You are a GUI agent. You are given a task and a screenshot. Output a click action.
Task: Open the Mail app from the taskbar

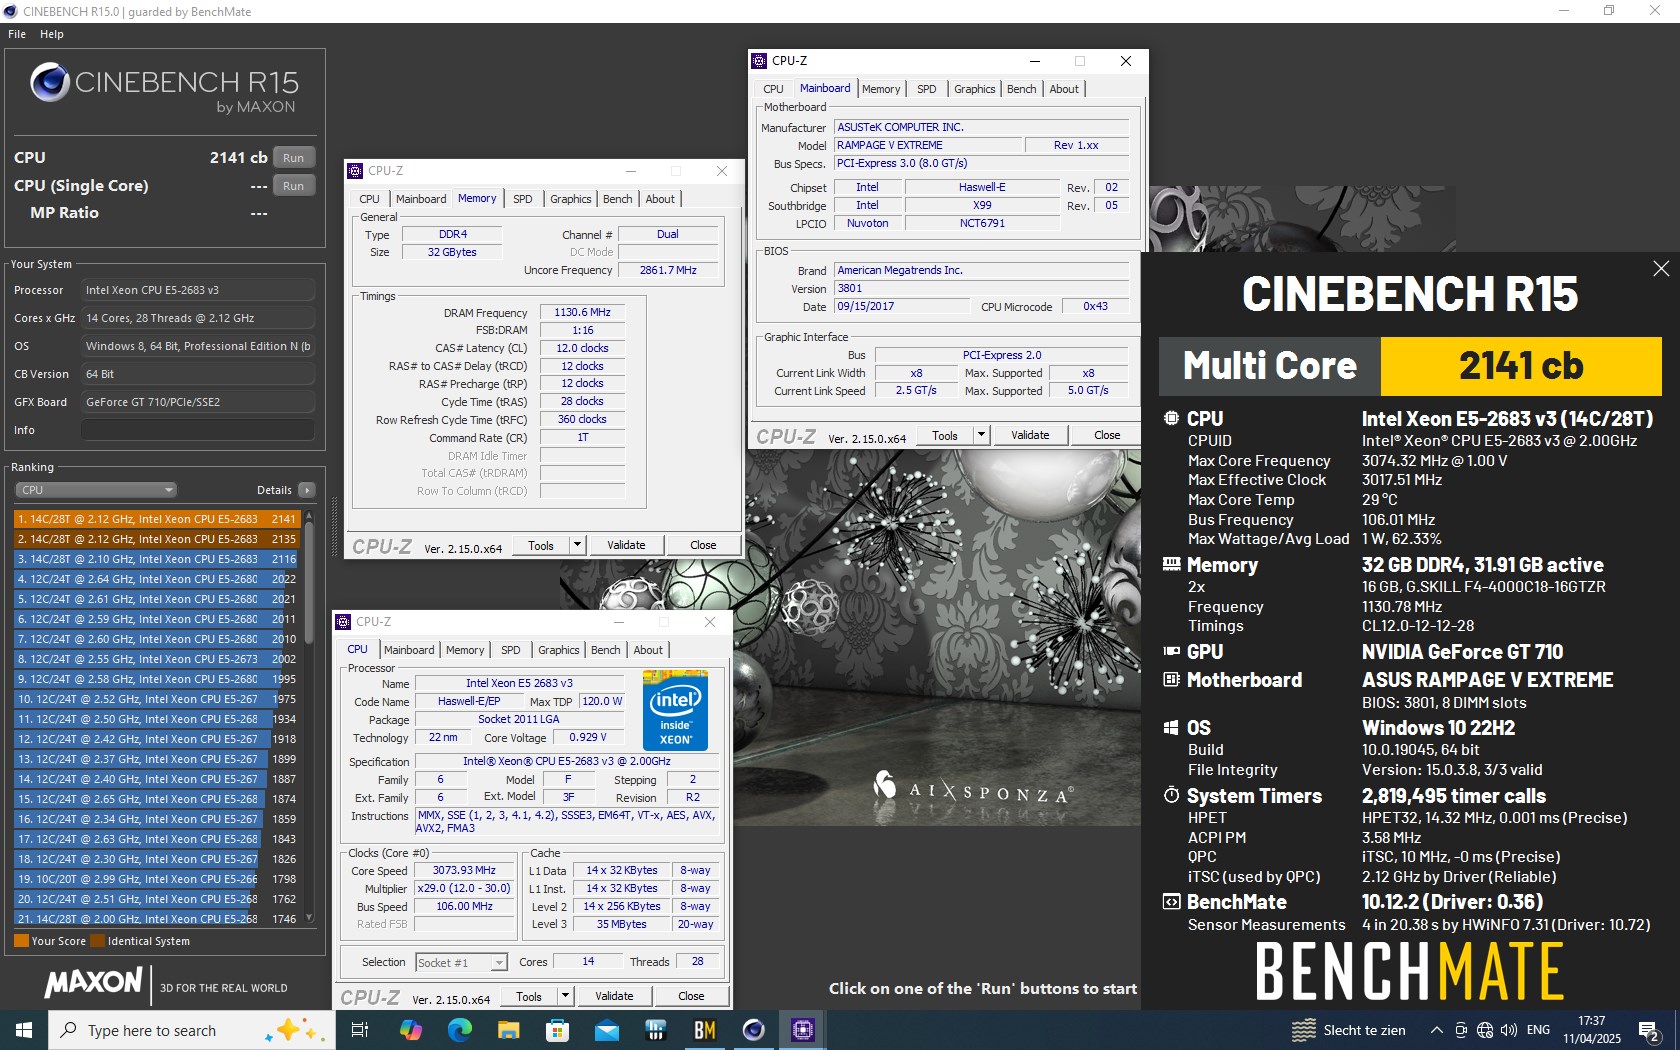pos(606,1030)
